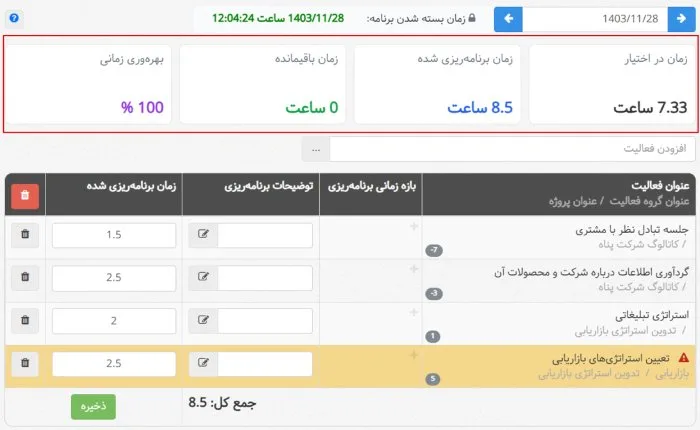
Task: Click planned time field with value 2
Action: click(114, 321)
